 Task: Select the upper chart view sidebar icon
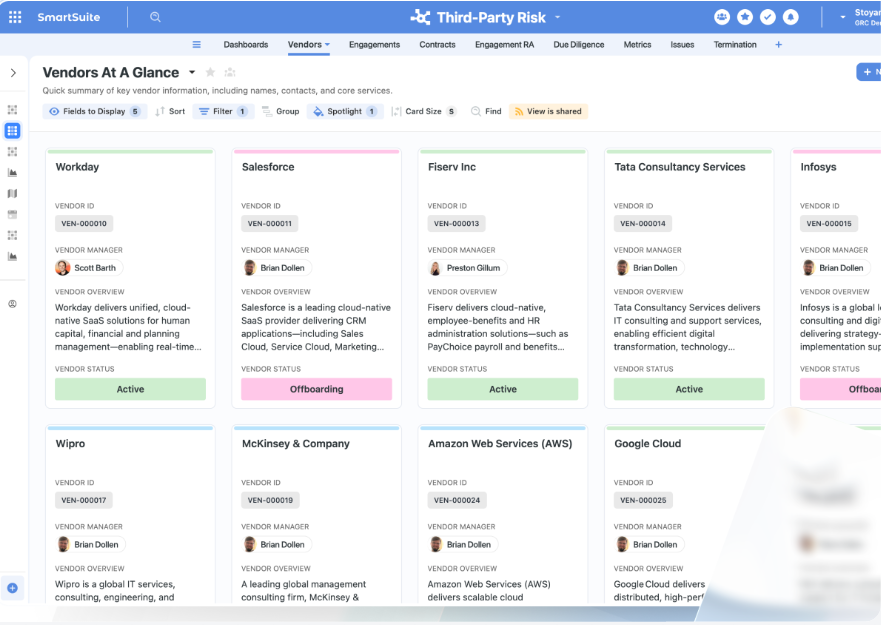(12, 173)
